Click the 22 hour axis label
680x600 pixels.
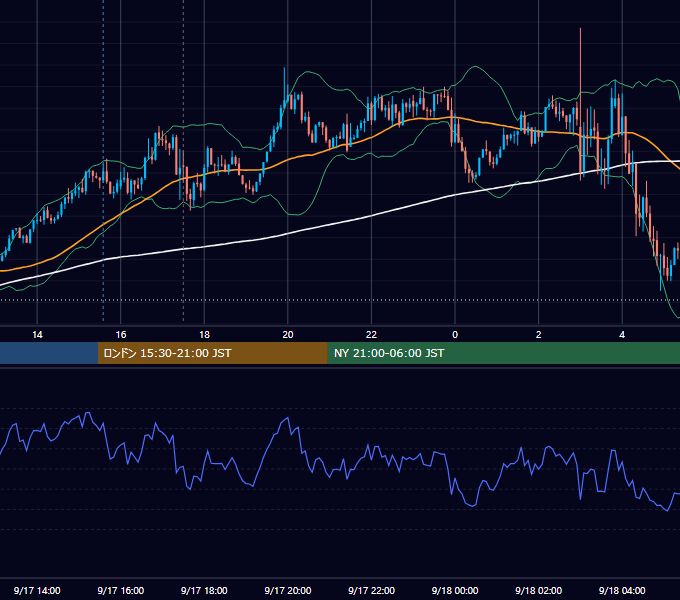[371, 335]
